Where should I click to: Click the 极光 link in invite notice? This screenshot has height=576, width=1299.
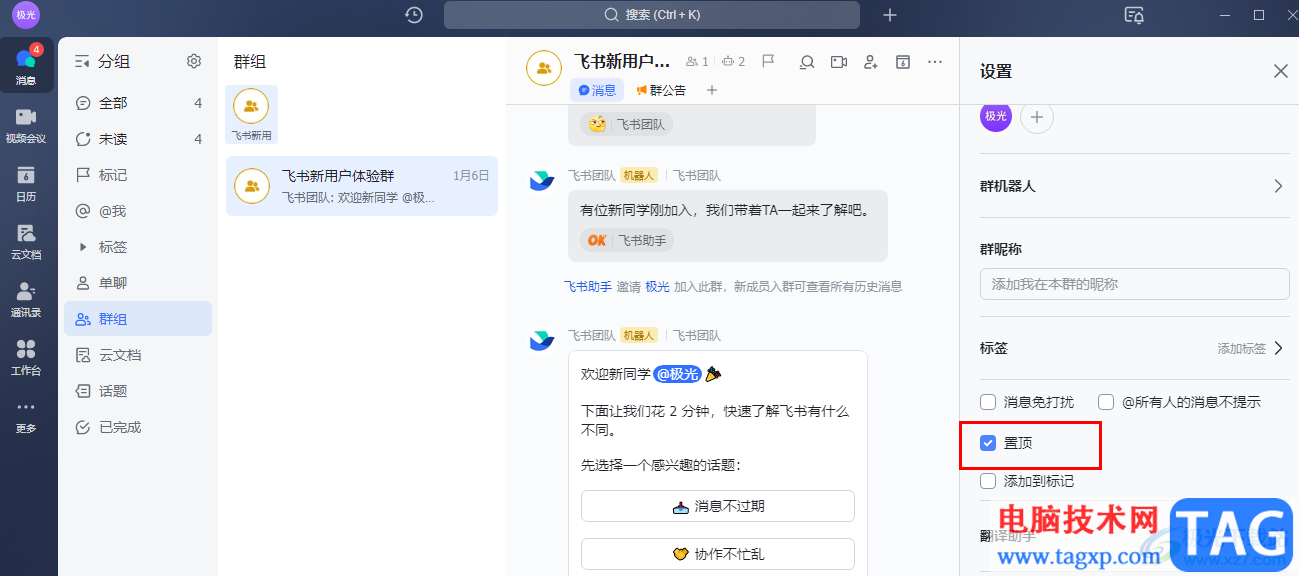click(x=657, y=286)
